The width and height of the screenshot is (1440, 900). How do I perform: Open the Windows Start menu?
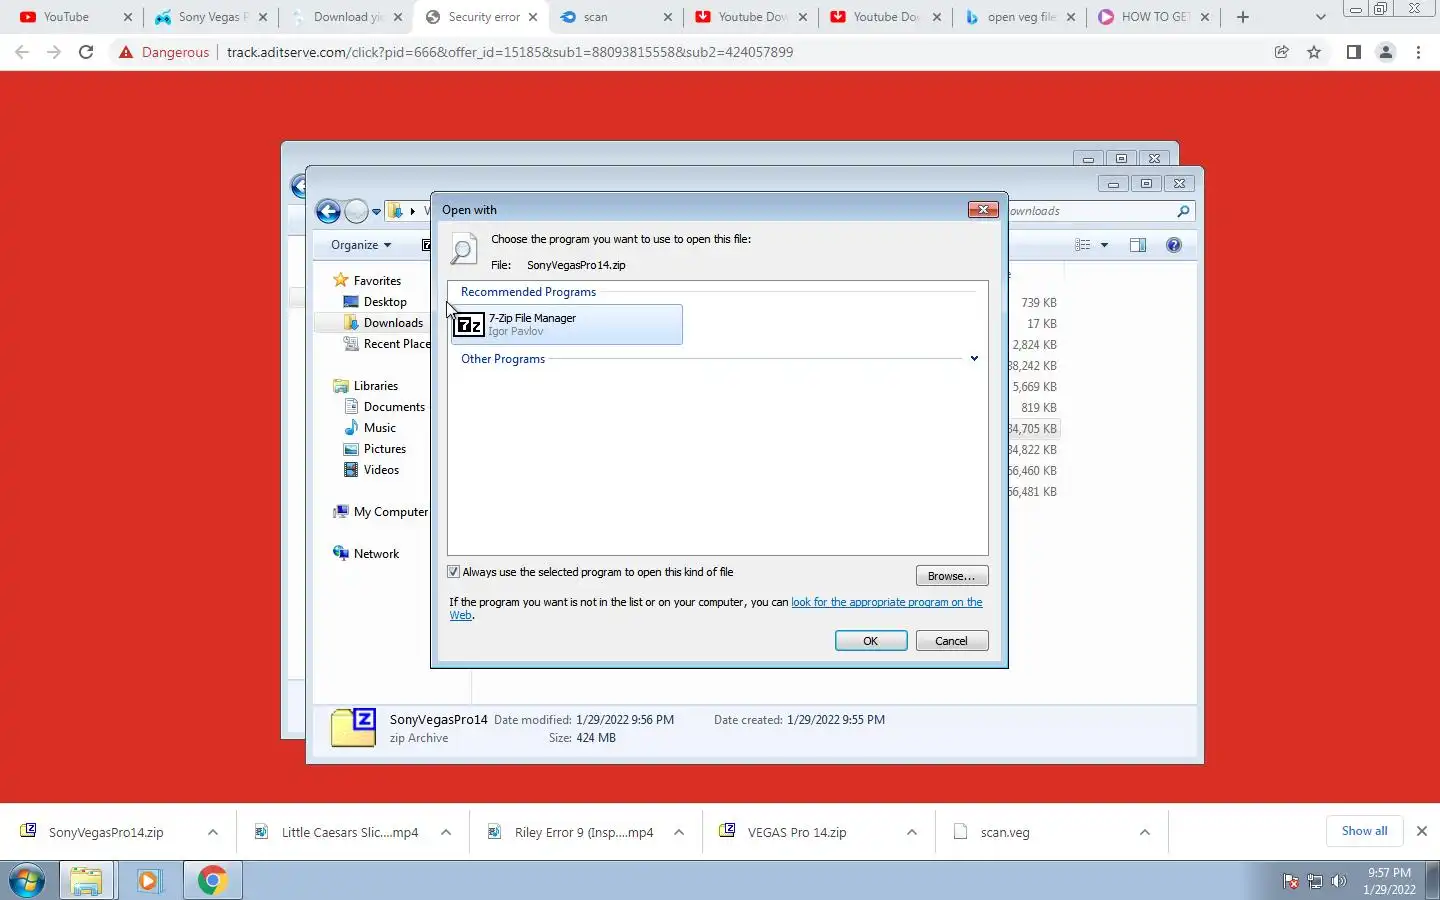click(27, 880)
